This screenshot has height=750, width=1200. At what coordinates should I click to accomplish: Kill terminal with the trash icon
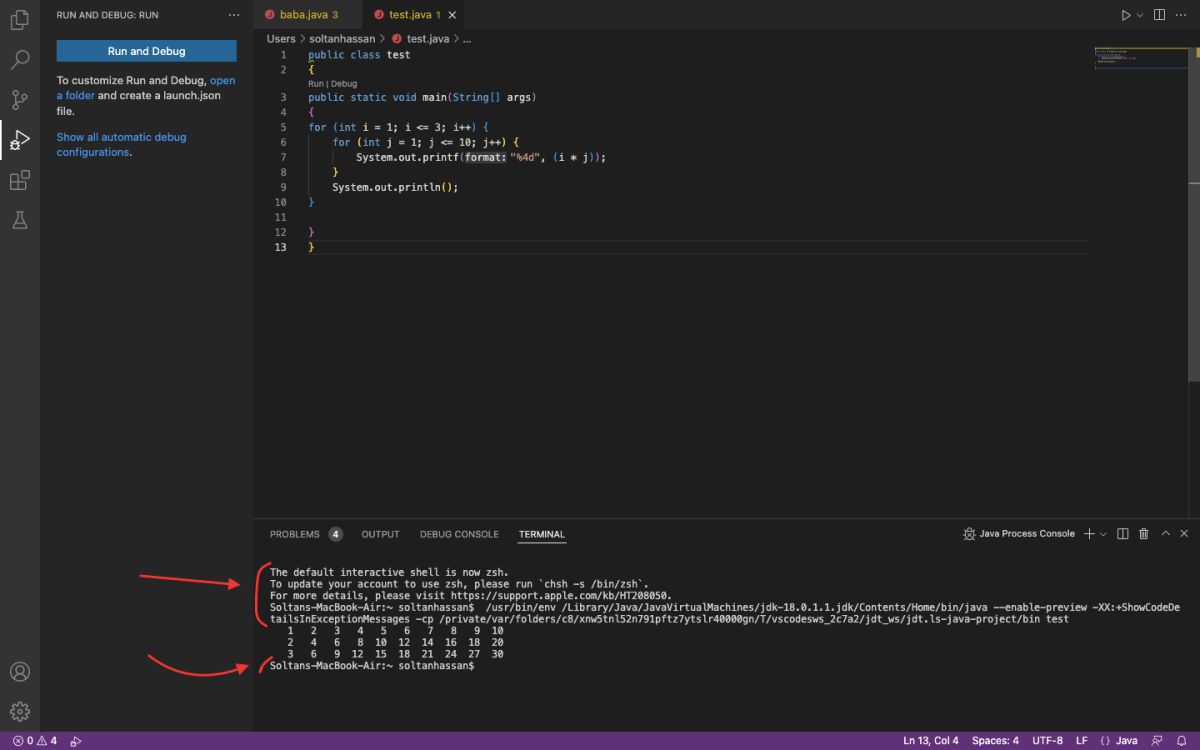point(1144,534)
